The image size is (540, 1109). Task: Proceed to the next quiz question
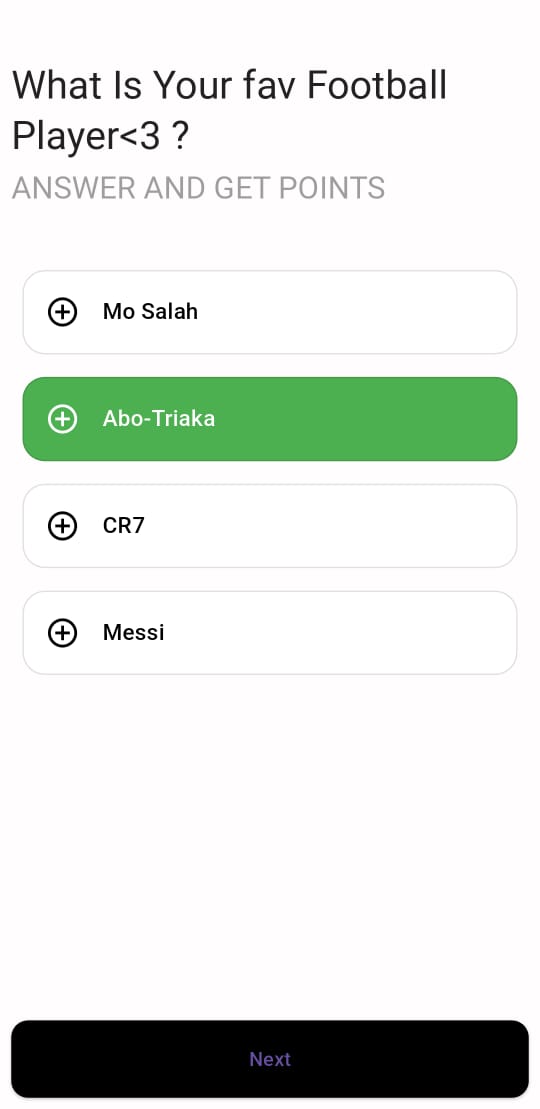[270, 1059]
